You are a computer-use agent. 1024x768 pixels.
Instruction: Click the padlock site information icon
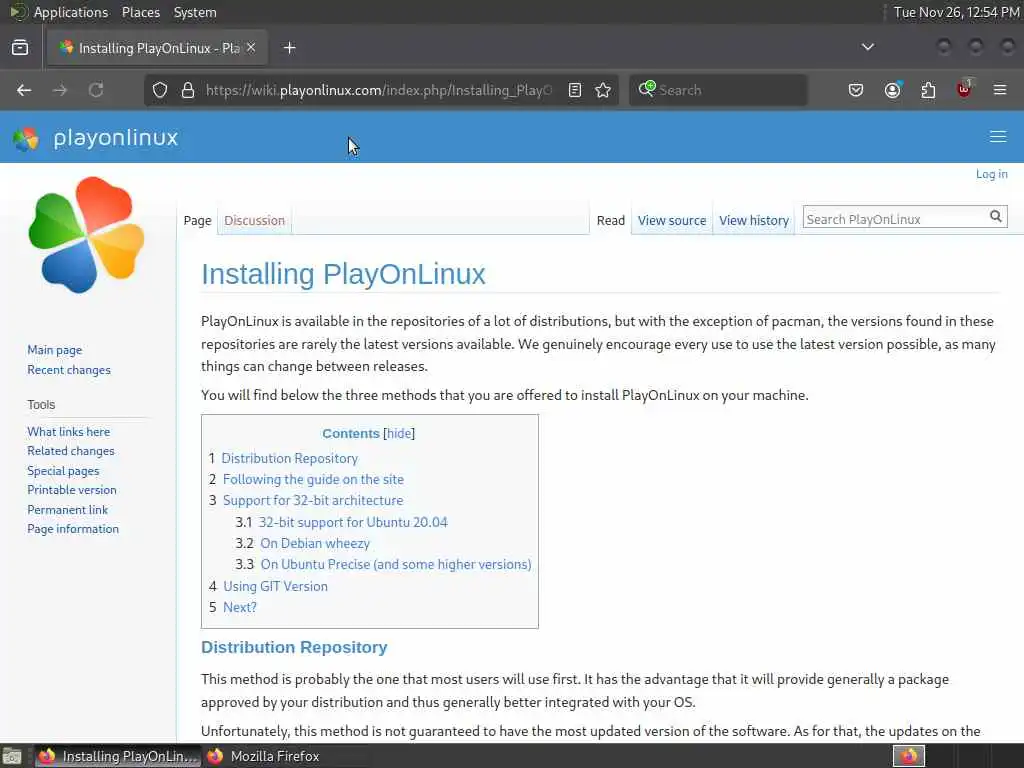coord(188,90)
